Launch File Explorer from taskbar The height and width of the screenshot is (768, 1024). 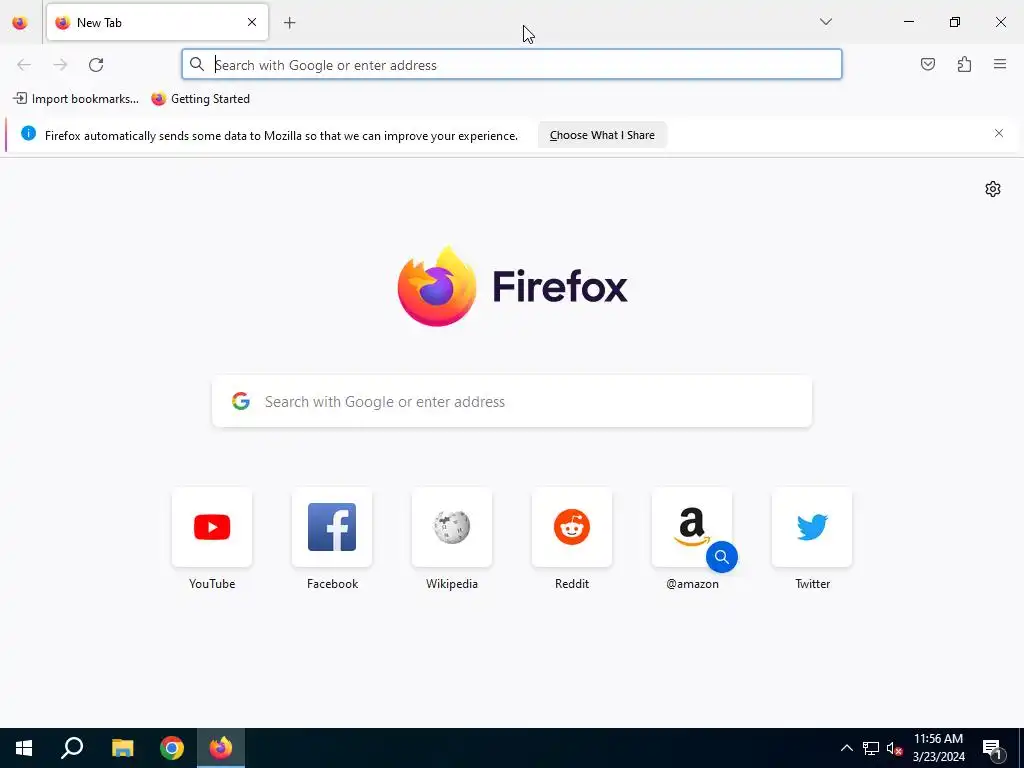[x=122, y=748]
